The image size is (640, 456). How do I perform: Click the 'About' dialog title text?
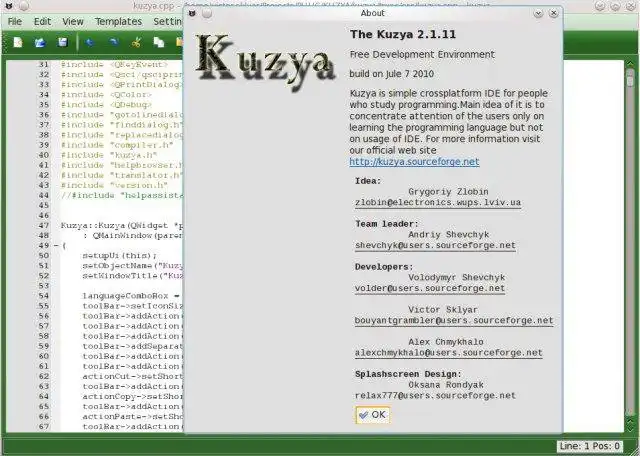pos(373,13)
